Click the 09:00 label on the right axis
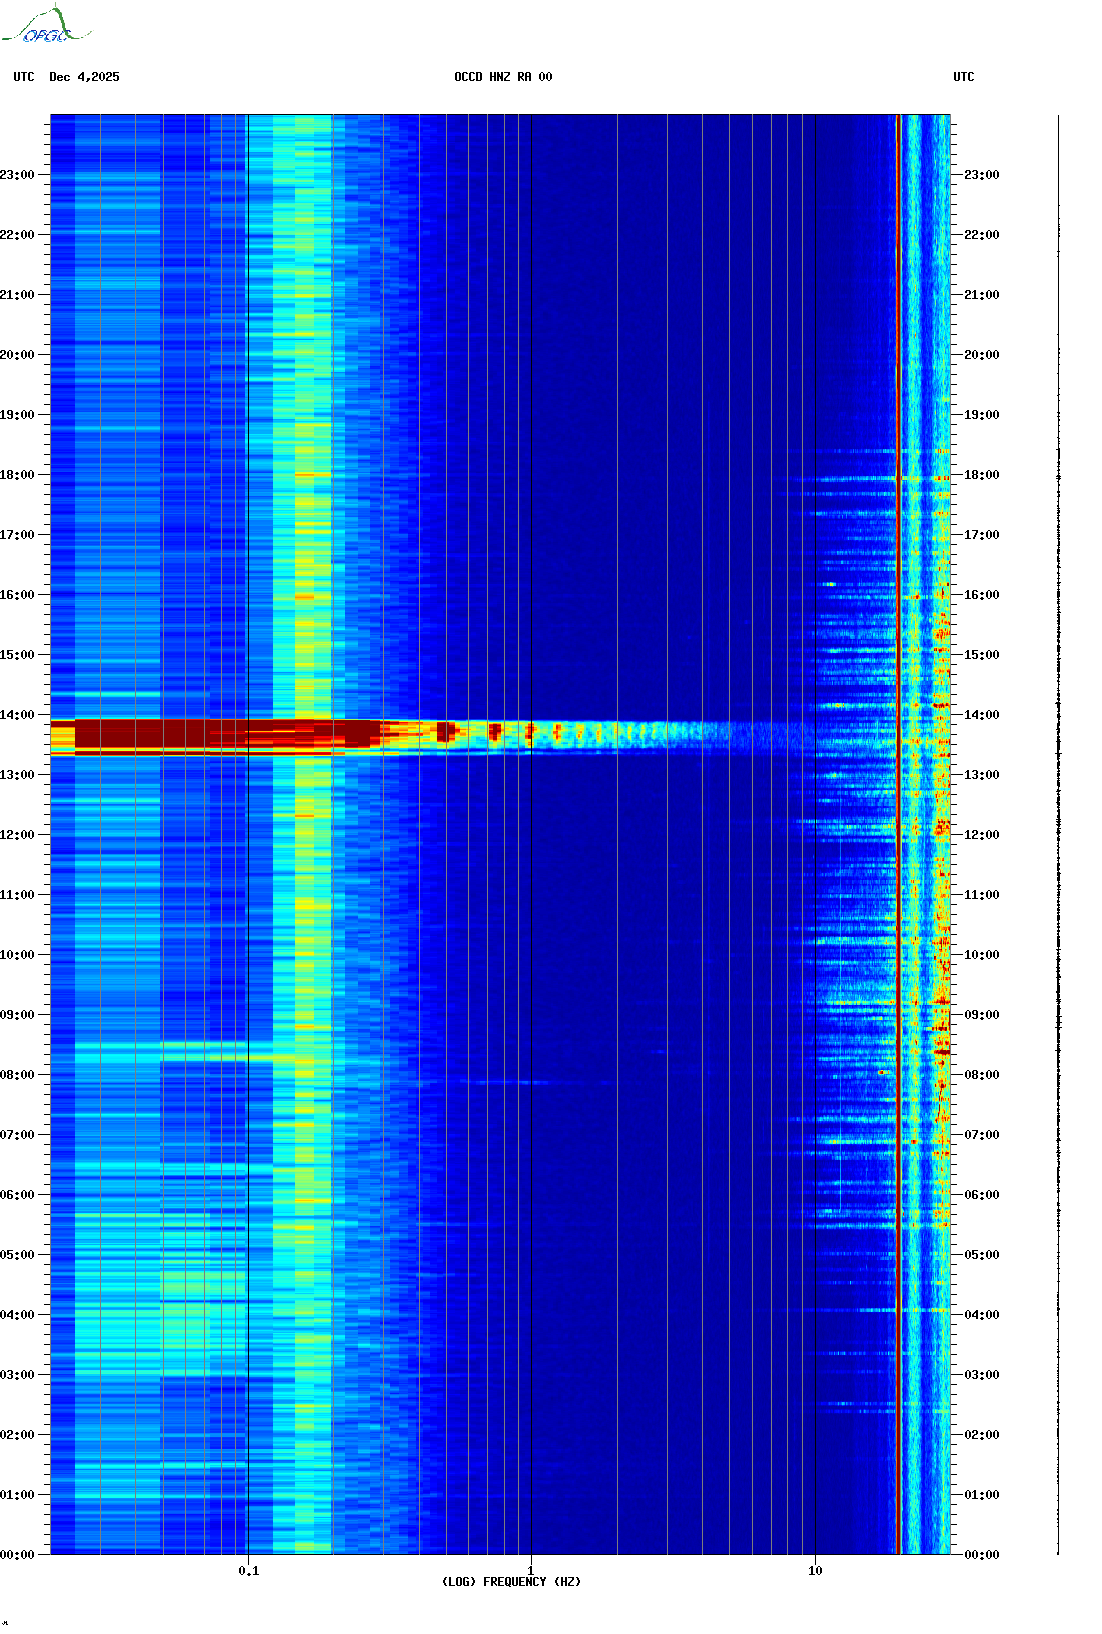Image resolution: width=1102 pixels, height=1634 pixels. [x=982, y=1015]
